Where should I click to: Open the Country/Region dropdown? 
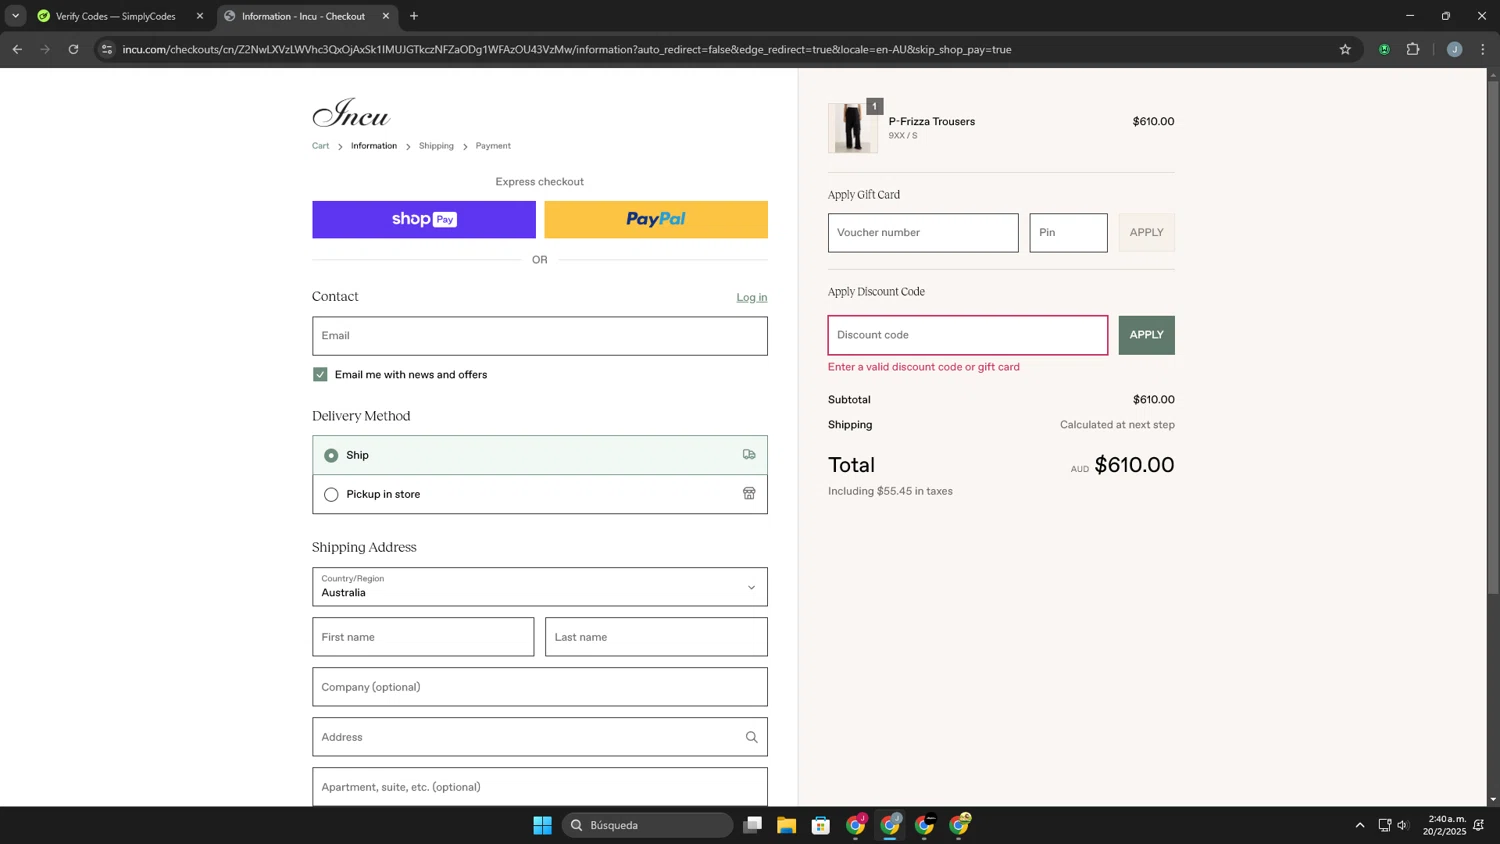pos(540,587)
